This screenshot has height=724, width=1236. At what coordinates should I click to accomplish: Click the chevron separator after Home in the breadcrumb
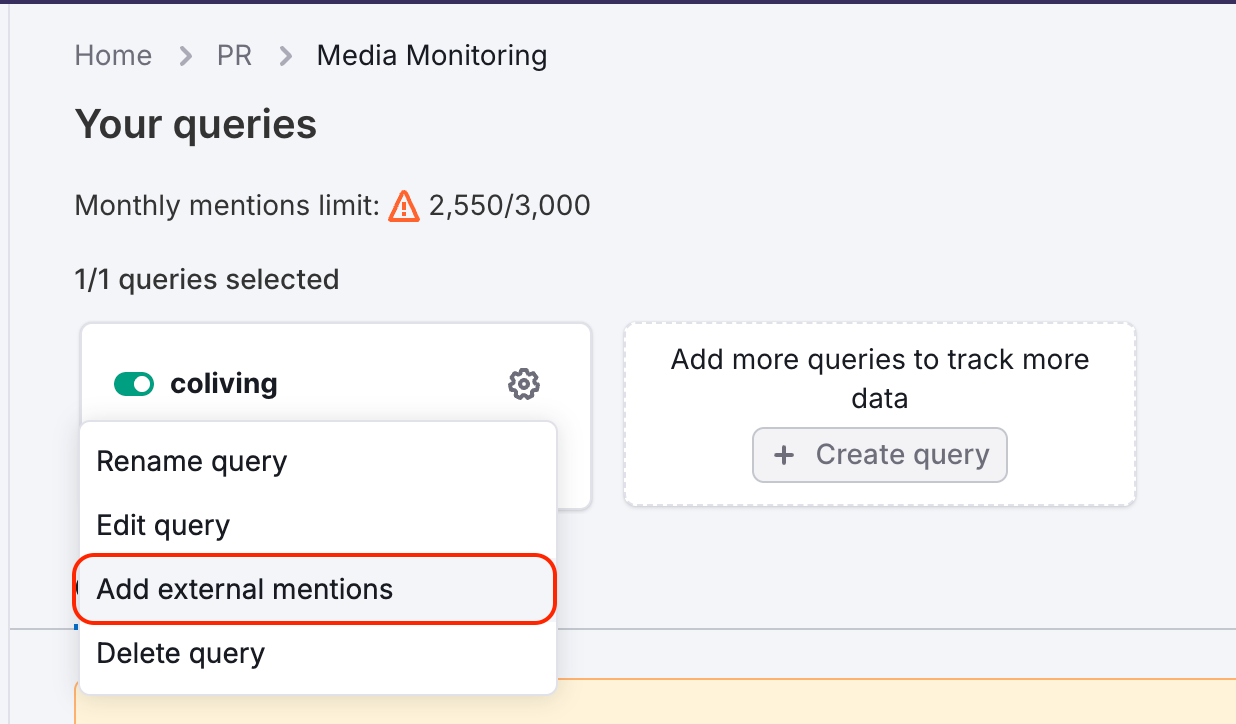[184, 56]
